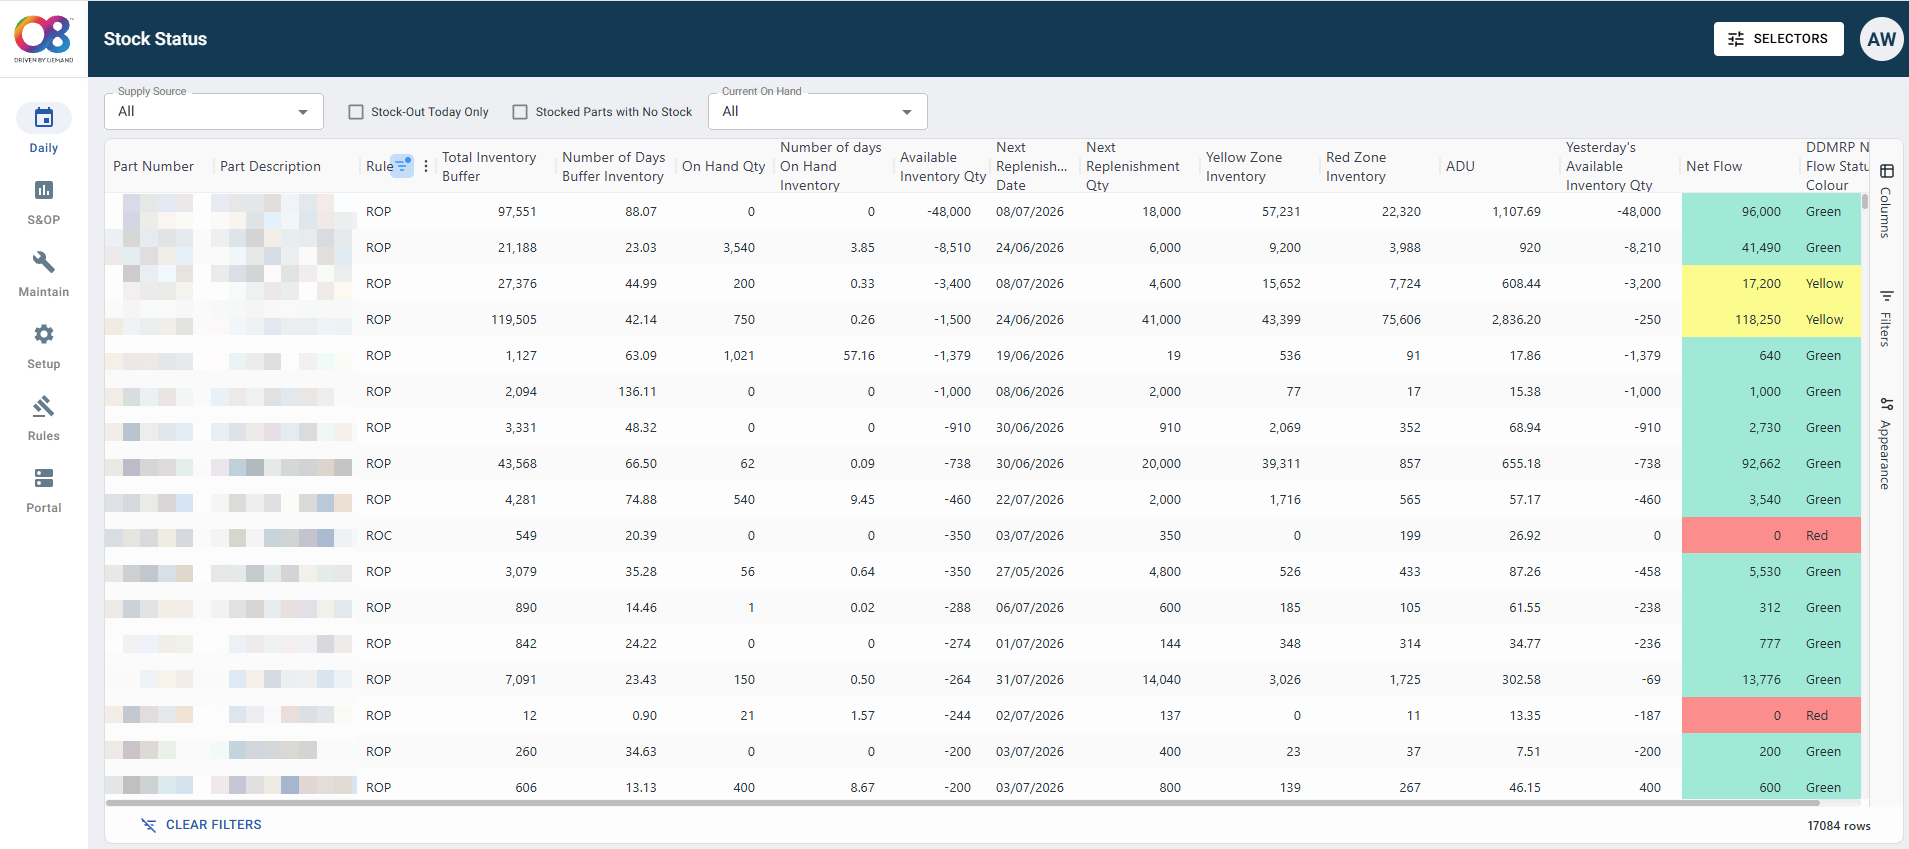Open the Columns side panel

click(1886, 200)
